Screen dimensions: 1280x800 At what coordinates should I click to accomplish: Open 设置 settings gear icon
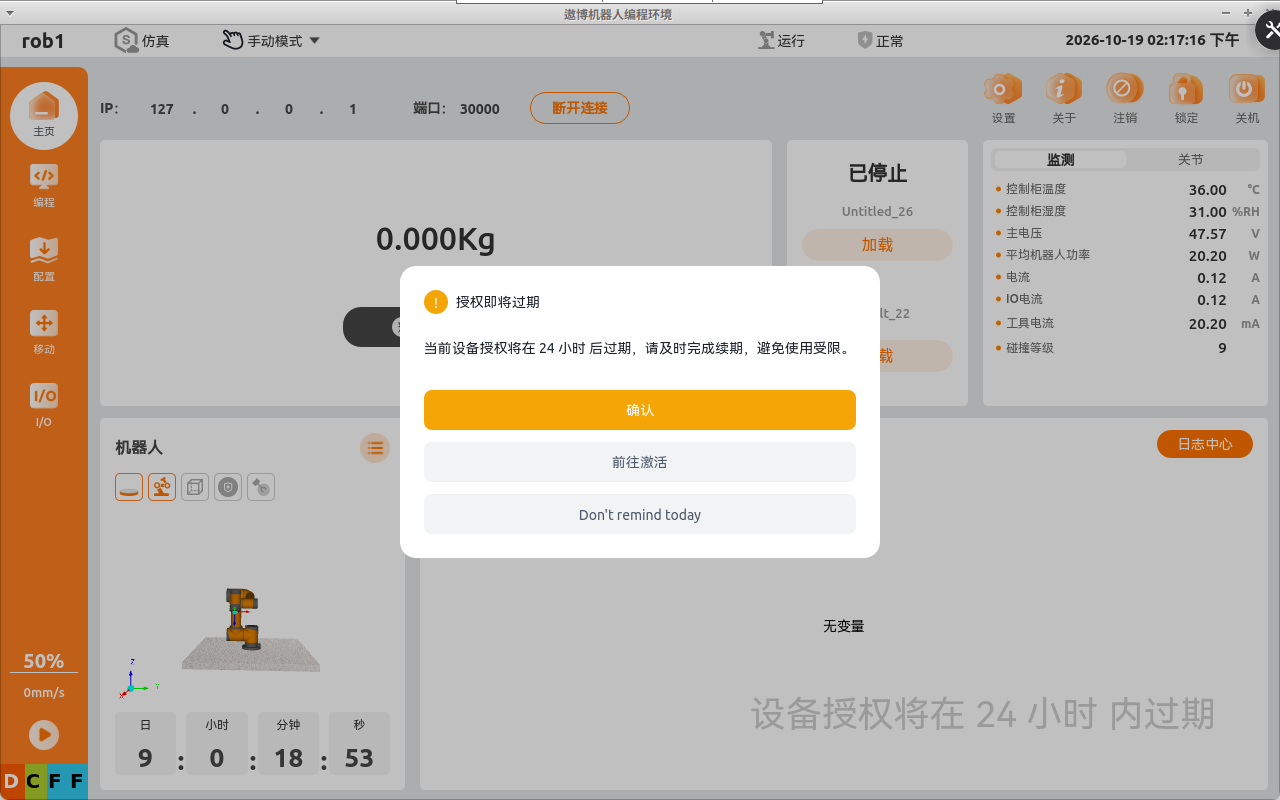point(1003,99)
